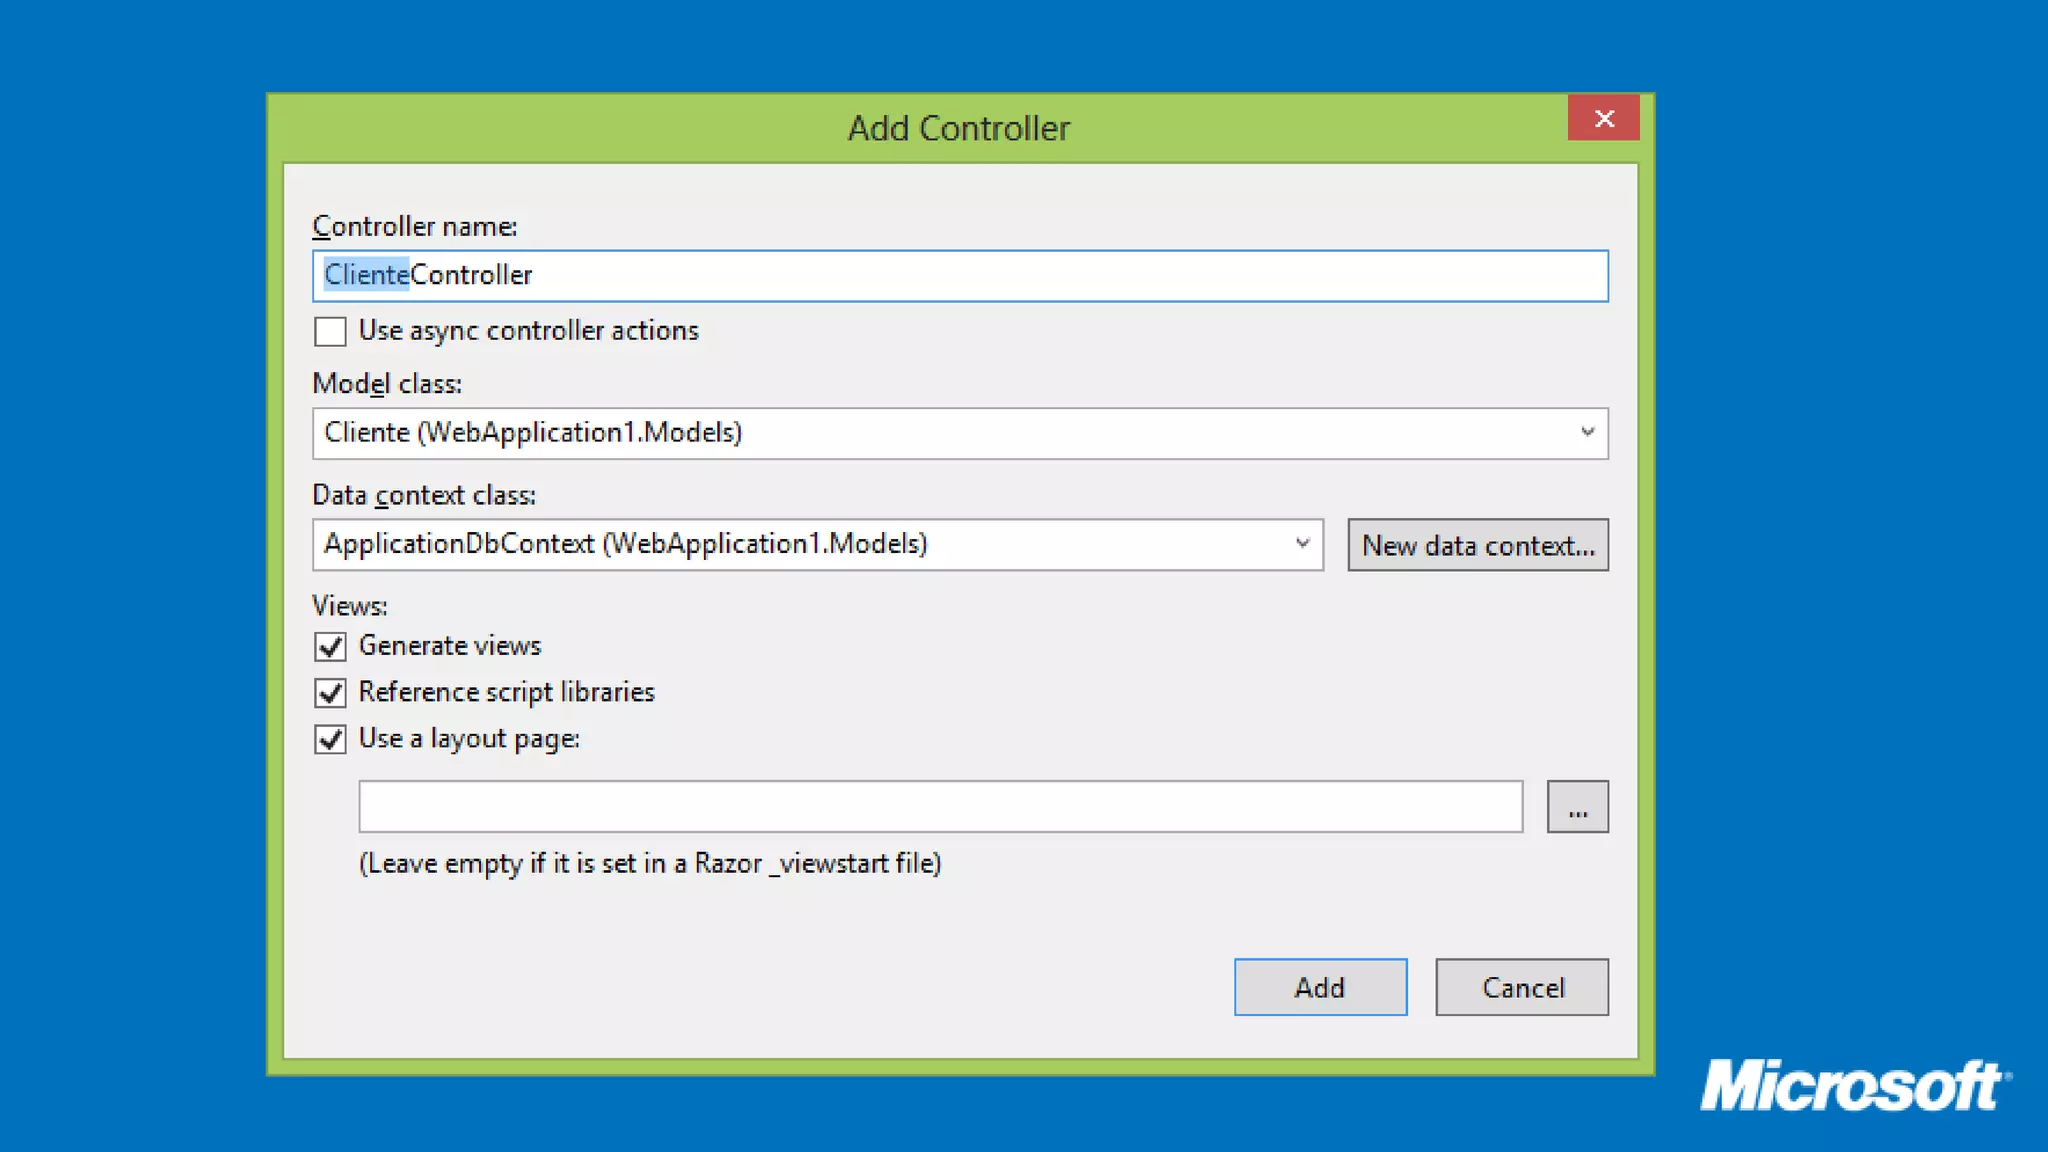Click New data context button
Viewport: 2048px width, 1152px height.
point(1477,545)
